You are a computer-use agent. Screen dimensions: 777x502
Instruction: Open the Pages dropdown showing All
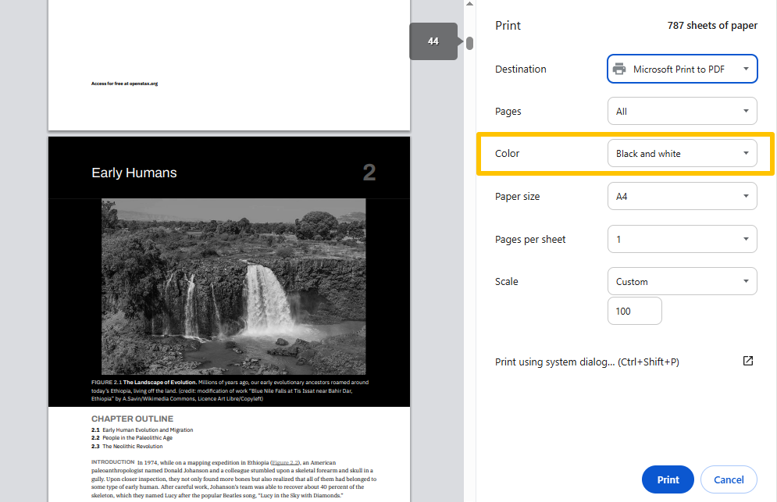(682, 111)
